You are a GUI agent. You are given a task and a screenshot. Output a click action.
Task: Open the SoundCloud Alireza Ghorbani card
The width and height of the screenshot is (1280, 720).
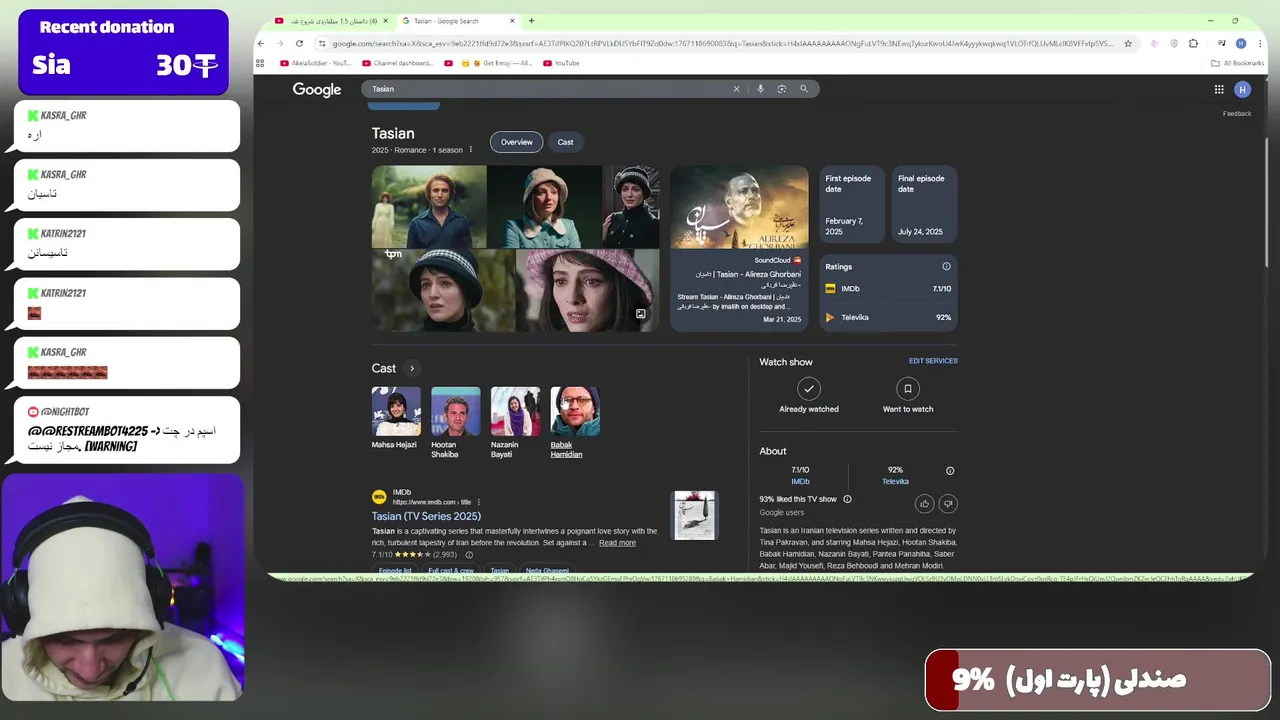[x=739, y=248]
